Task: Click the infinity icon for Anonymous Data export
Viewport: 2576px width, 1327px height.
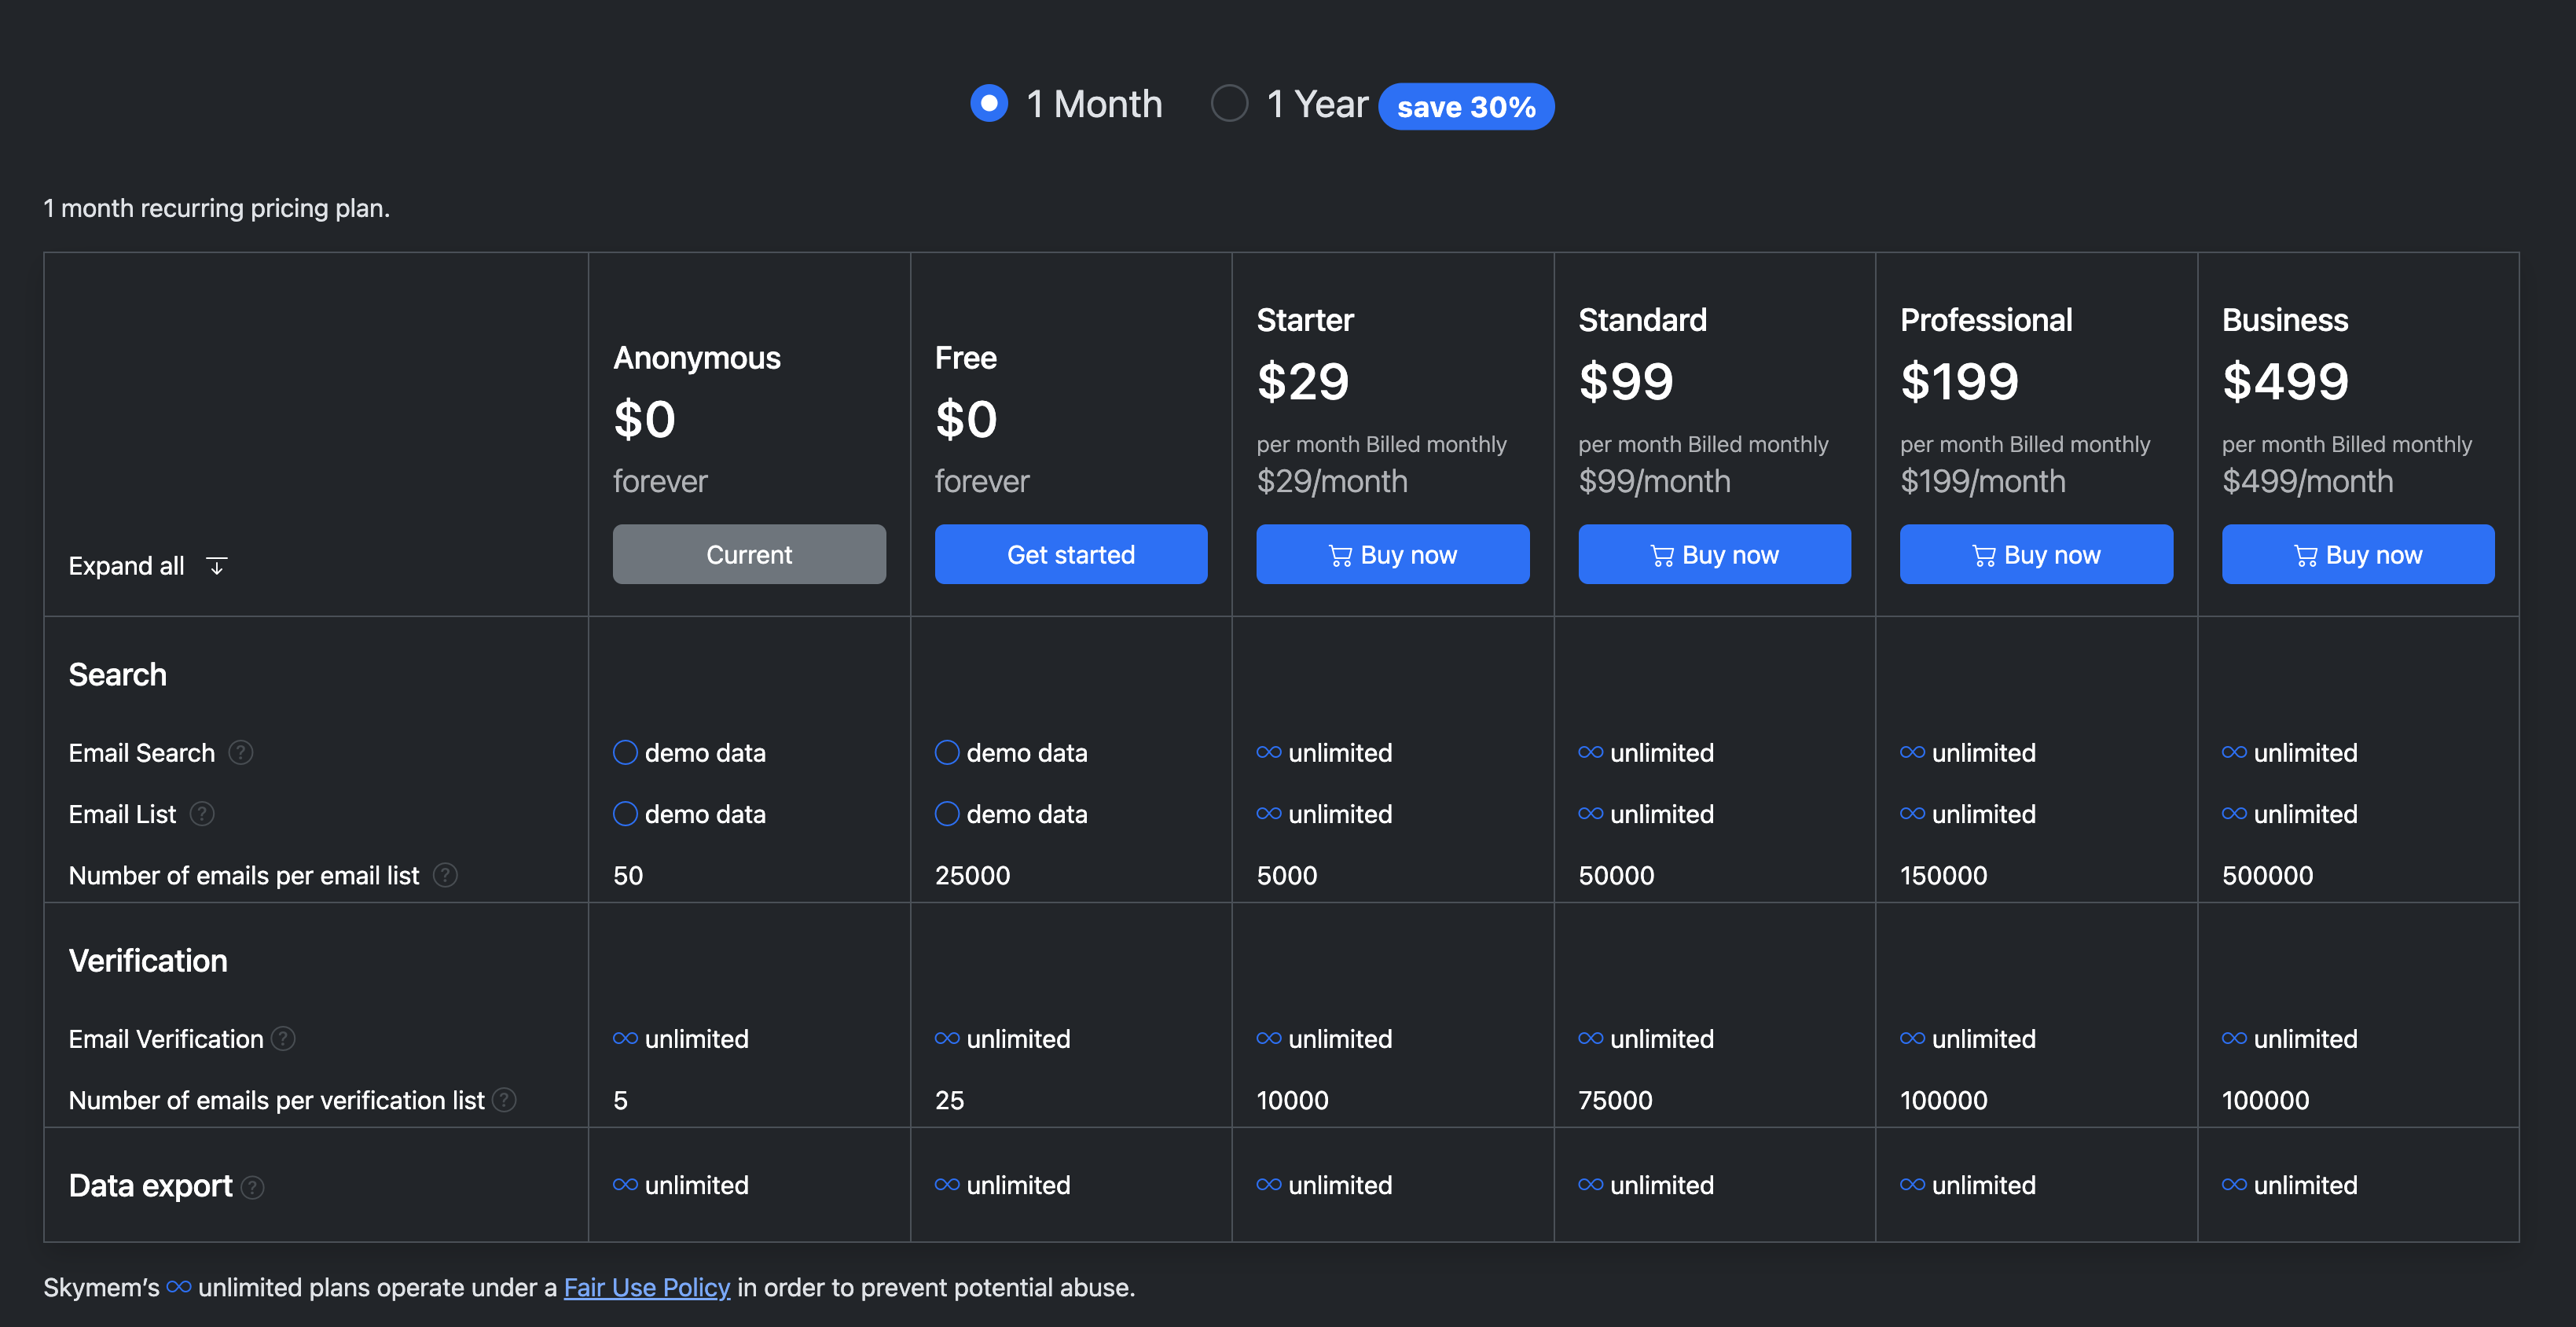Action: (625, 1184)
